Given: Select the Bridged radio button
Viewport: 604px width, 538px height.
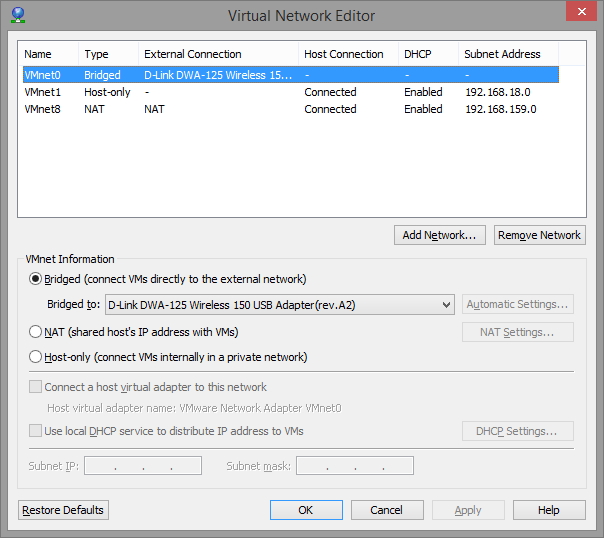Looking at the screenshot, I should point(37,279).
